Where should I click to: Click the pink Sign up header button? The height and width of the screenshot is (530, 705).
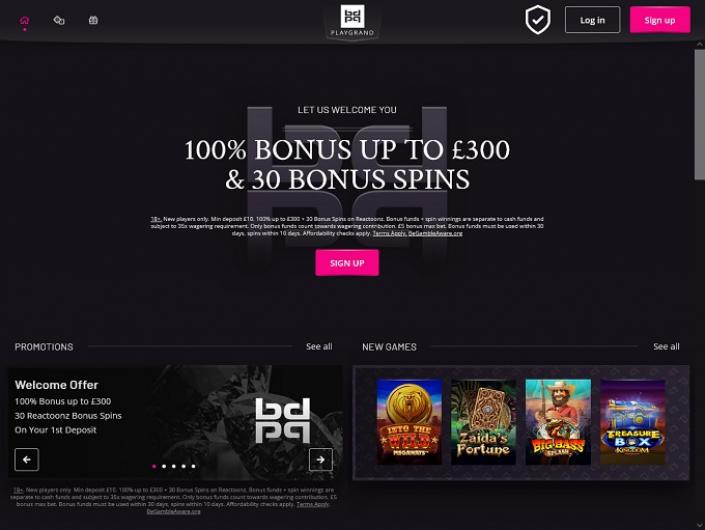pos(660,20)
